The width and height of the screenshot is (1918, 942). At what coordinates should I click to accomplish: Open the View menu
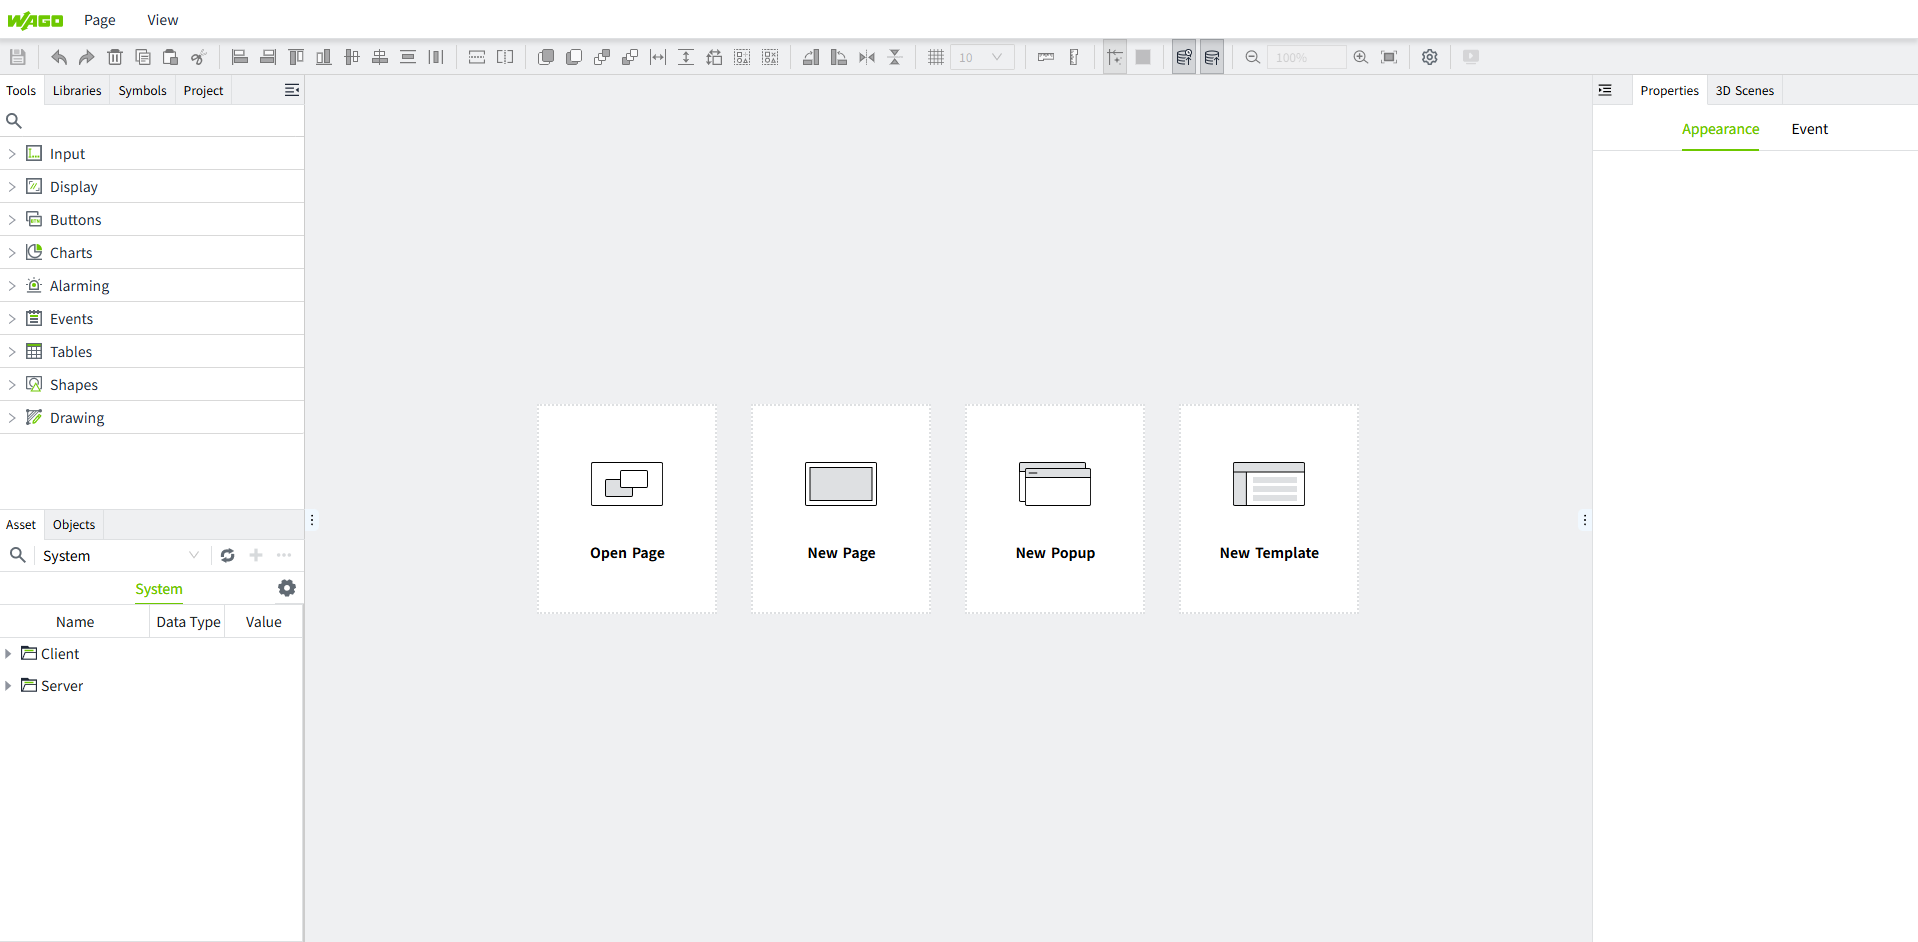[x=162, y=20]
